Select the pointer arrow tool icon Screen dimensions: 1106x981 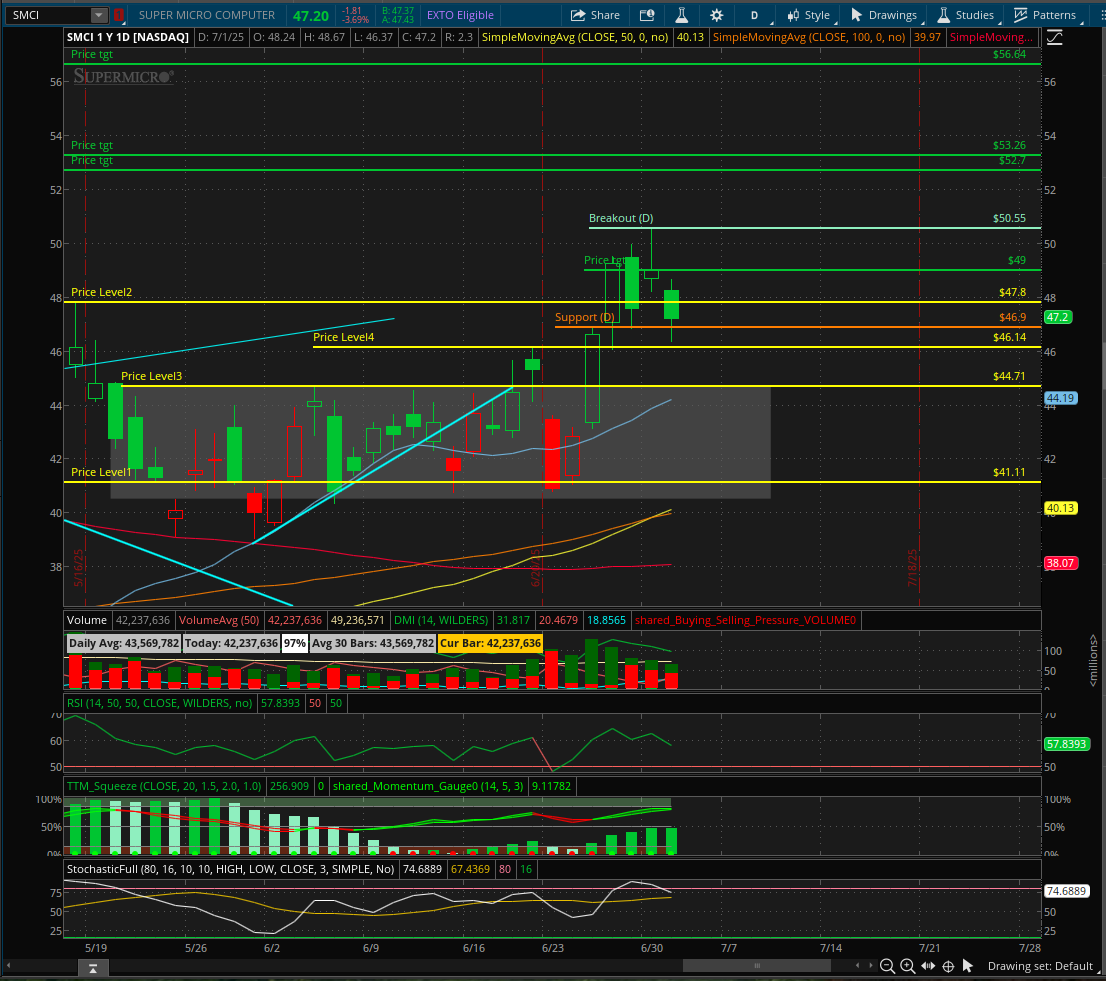(968, 966)
